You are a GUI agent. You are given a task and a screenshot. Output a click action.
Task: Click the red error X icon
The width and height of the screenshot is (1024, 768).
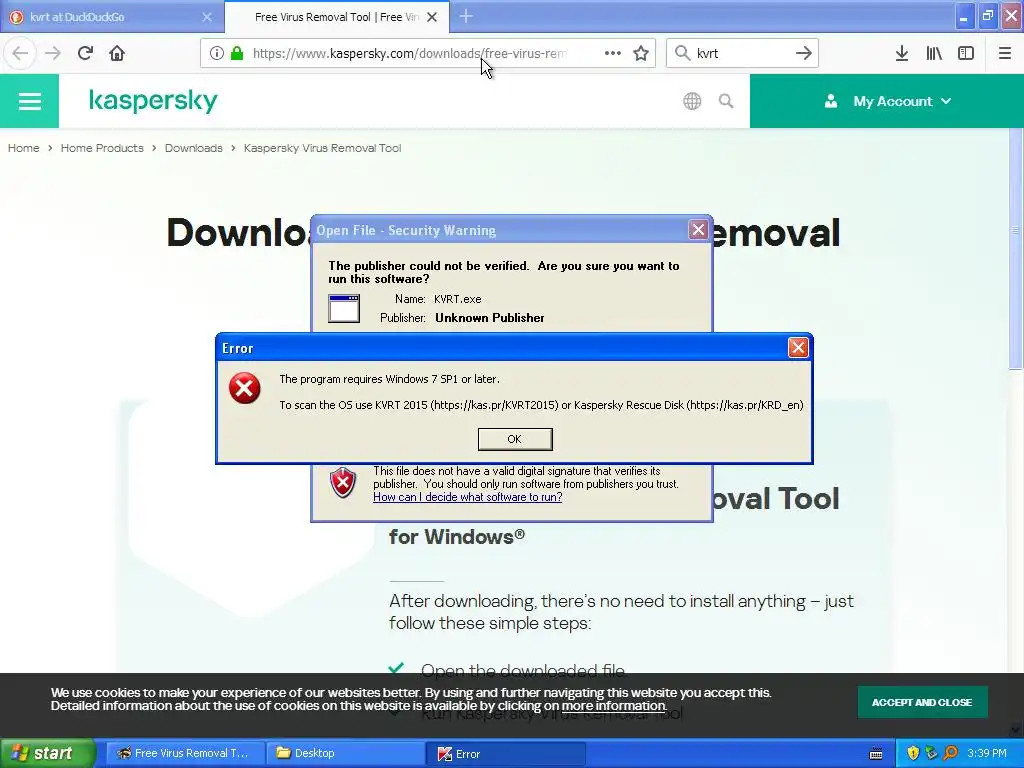coord(245,389)
